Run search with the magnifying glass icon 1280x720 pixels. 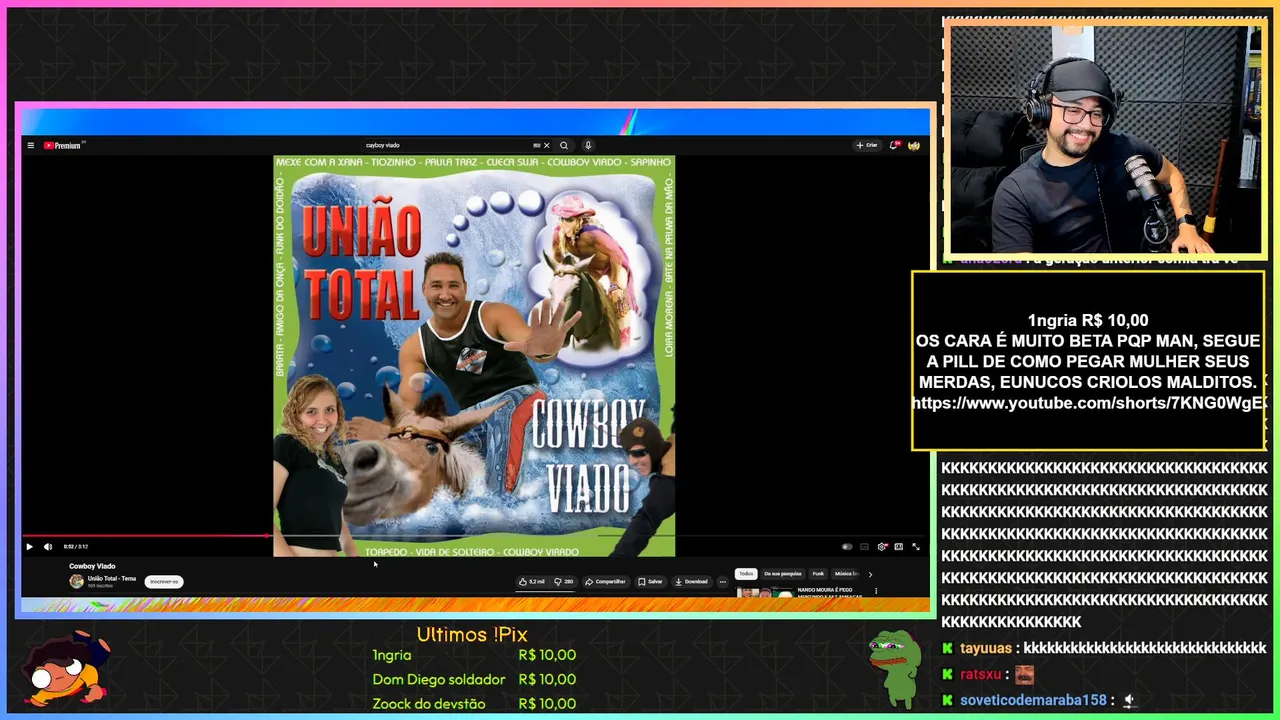(x=564, y=145)
